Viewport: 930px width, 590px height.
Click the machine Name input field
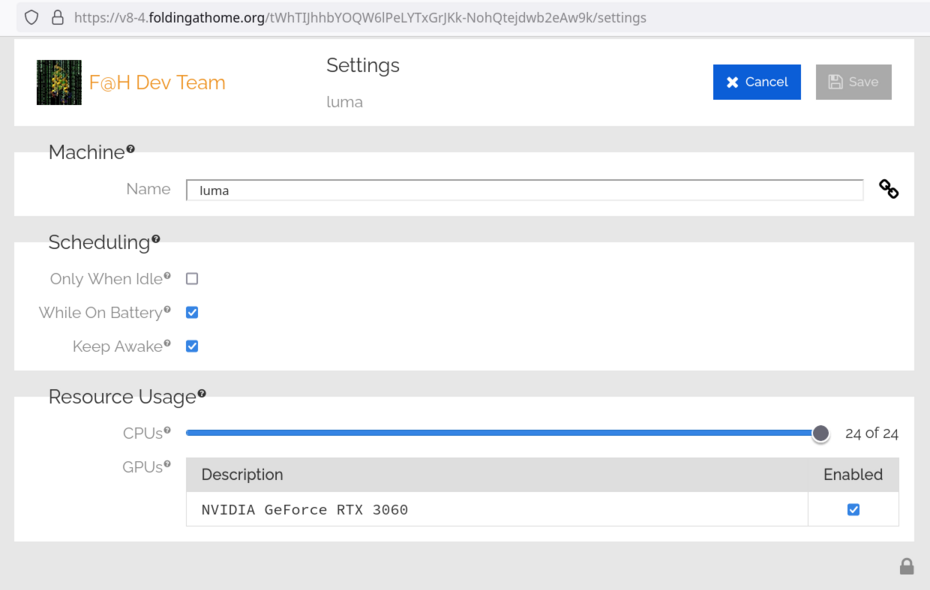(524, 190)
